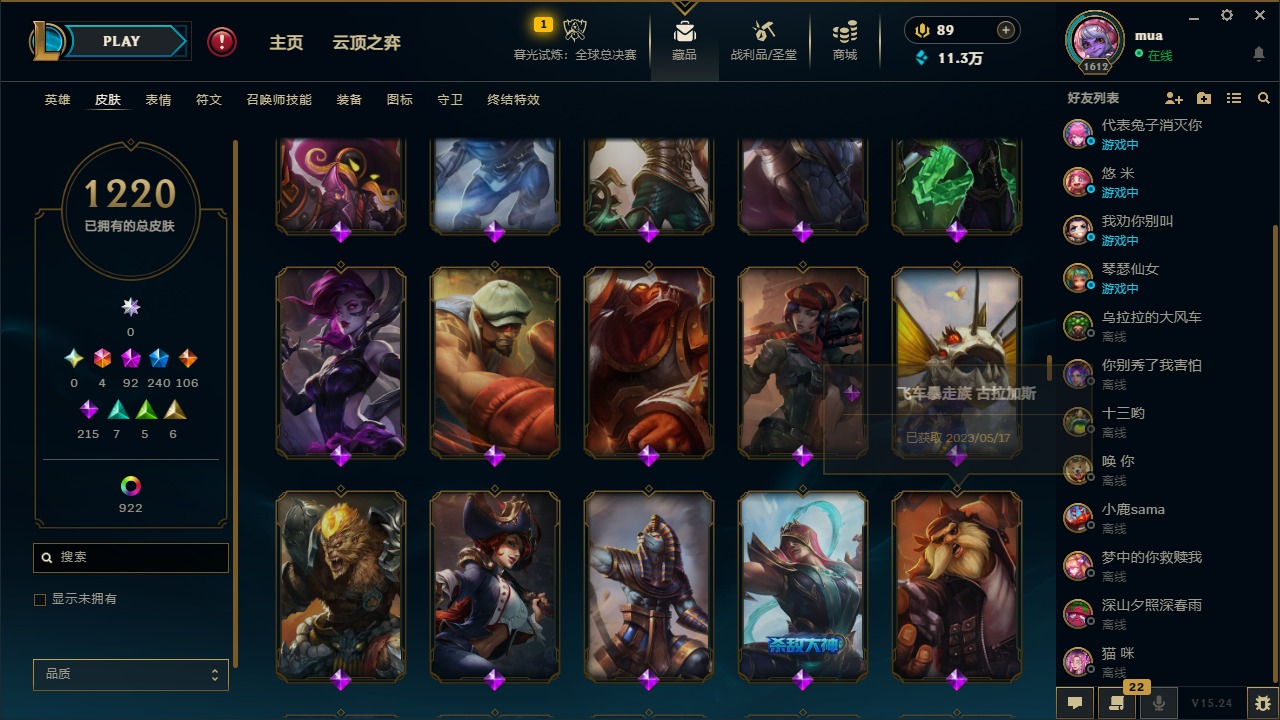Expand the 品质 sort dropdown

[x=131, y=674]
